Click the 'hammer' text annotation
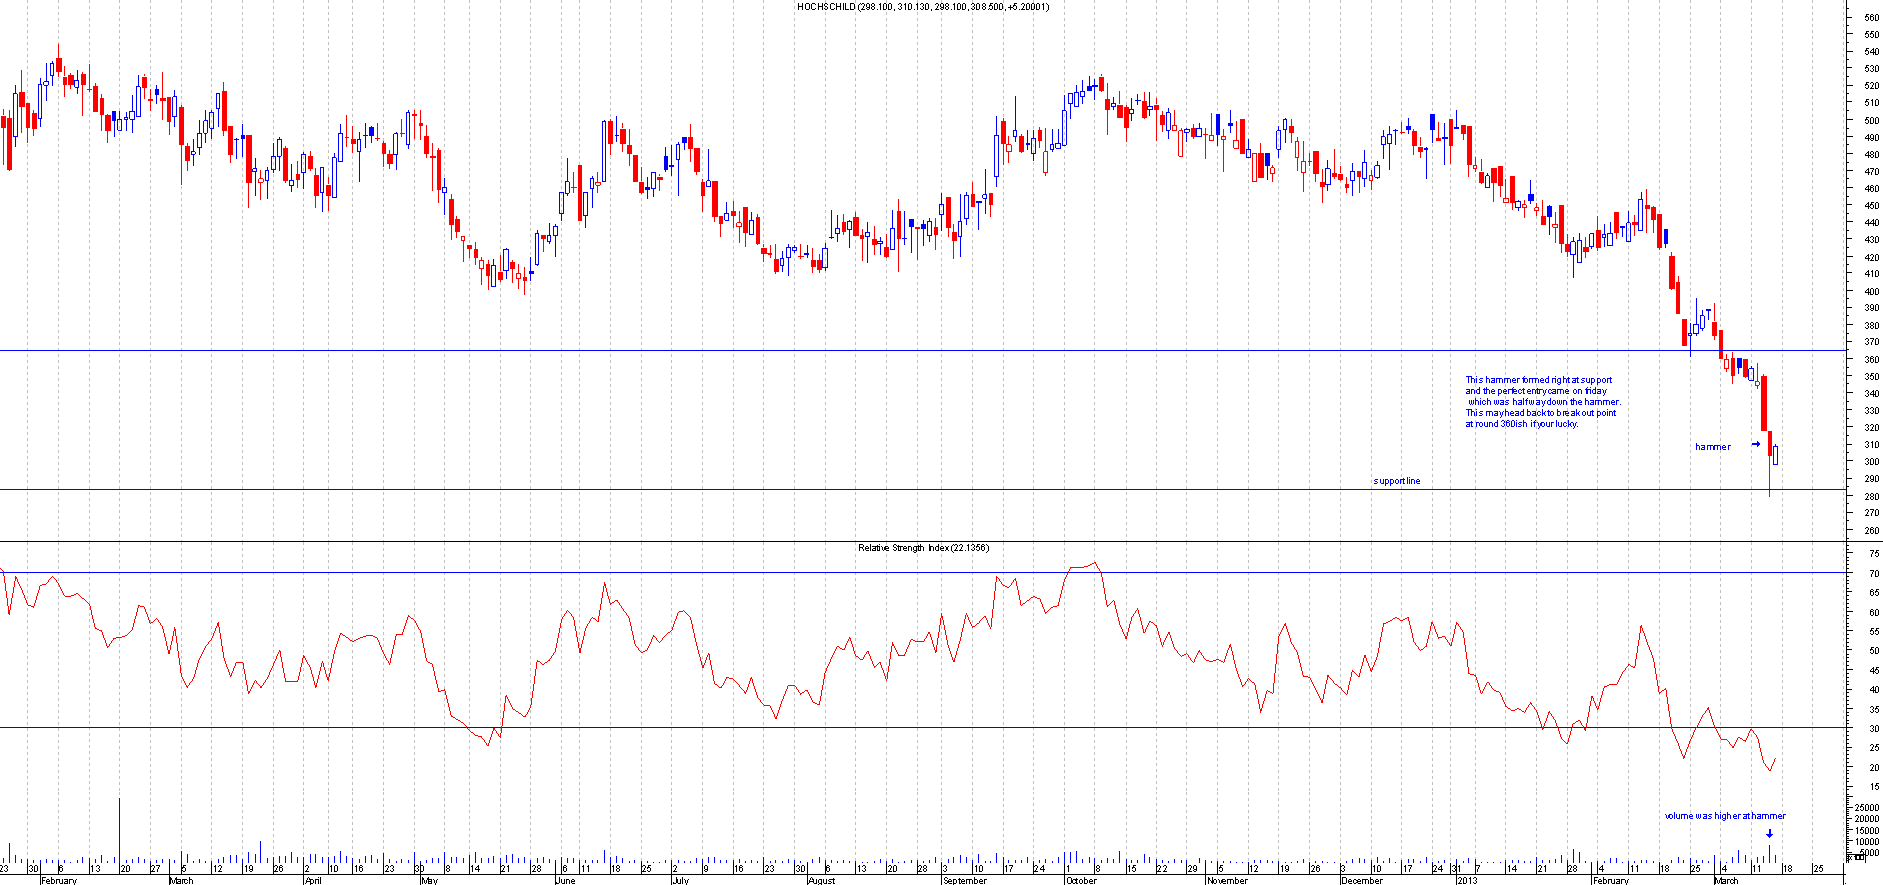 [1712, 447]
